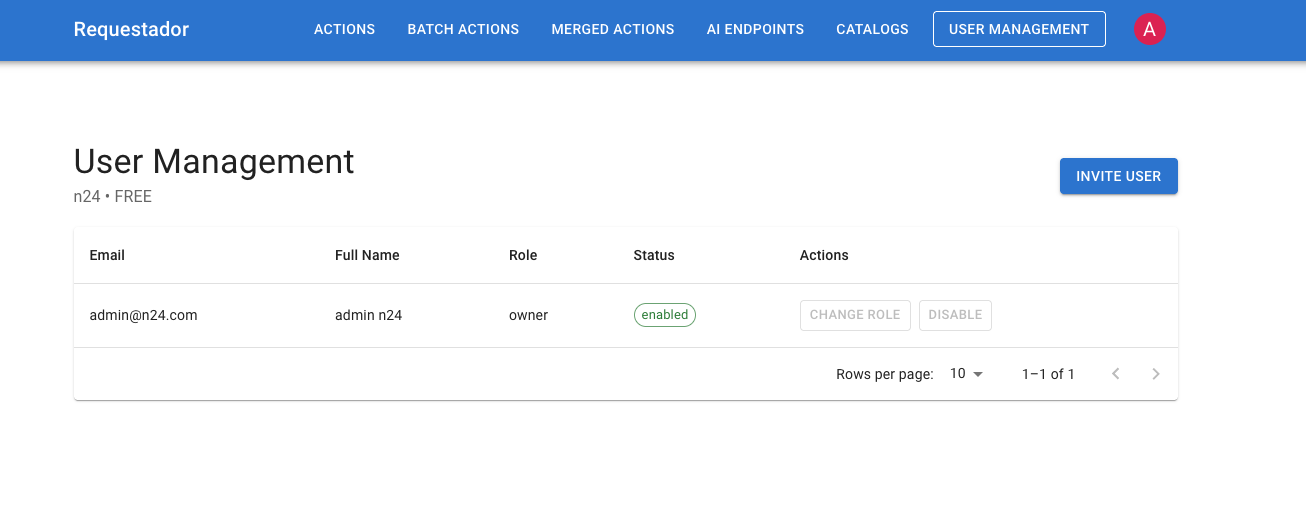Navigate to Batch Actions

pyautogui.click(x=463, y=30)
